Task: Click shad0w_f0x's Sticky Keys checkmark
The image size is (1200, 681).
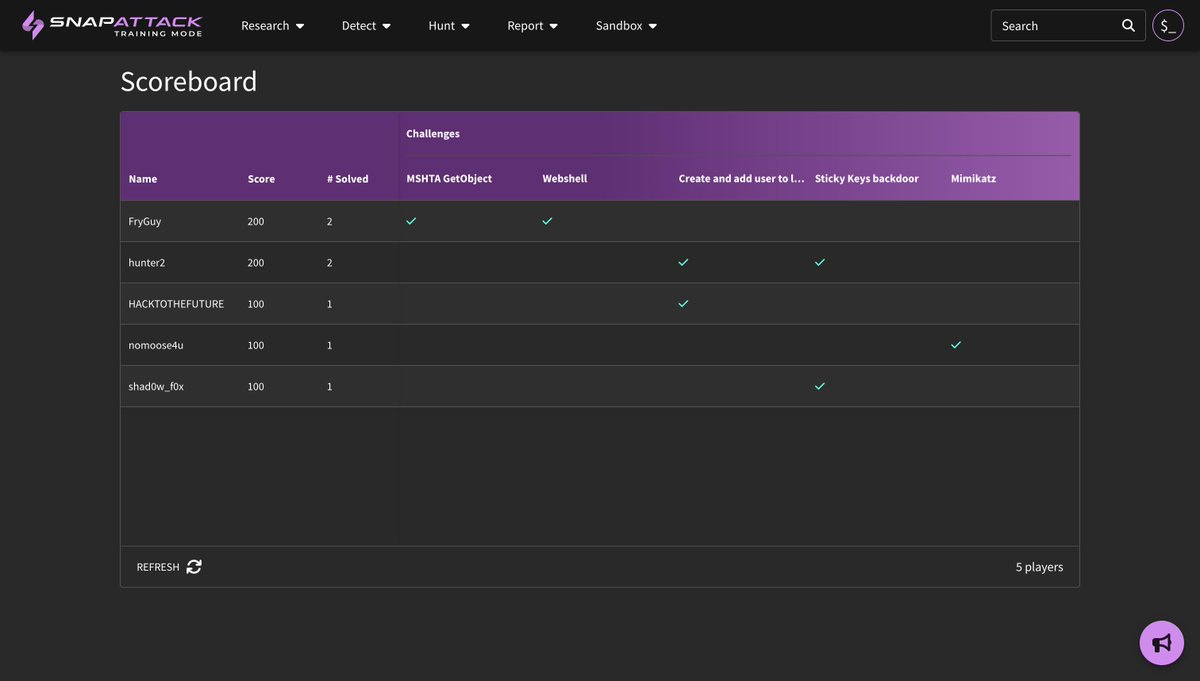Action: pyautogui.click(x=820, y=386)
